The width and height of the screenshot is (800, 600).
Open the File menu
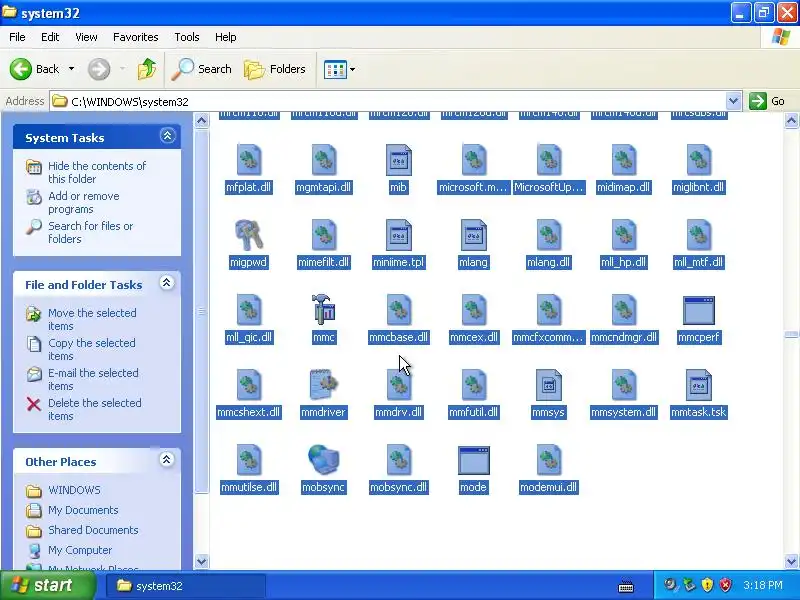(x=17, y=37)
